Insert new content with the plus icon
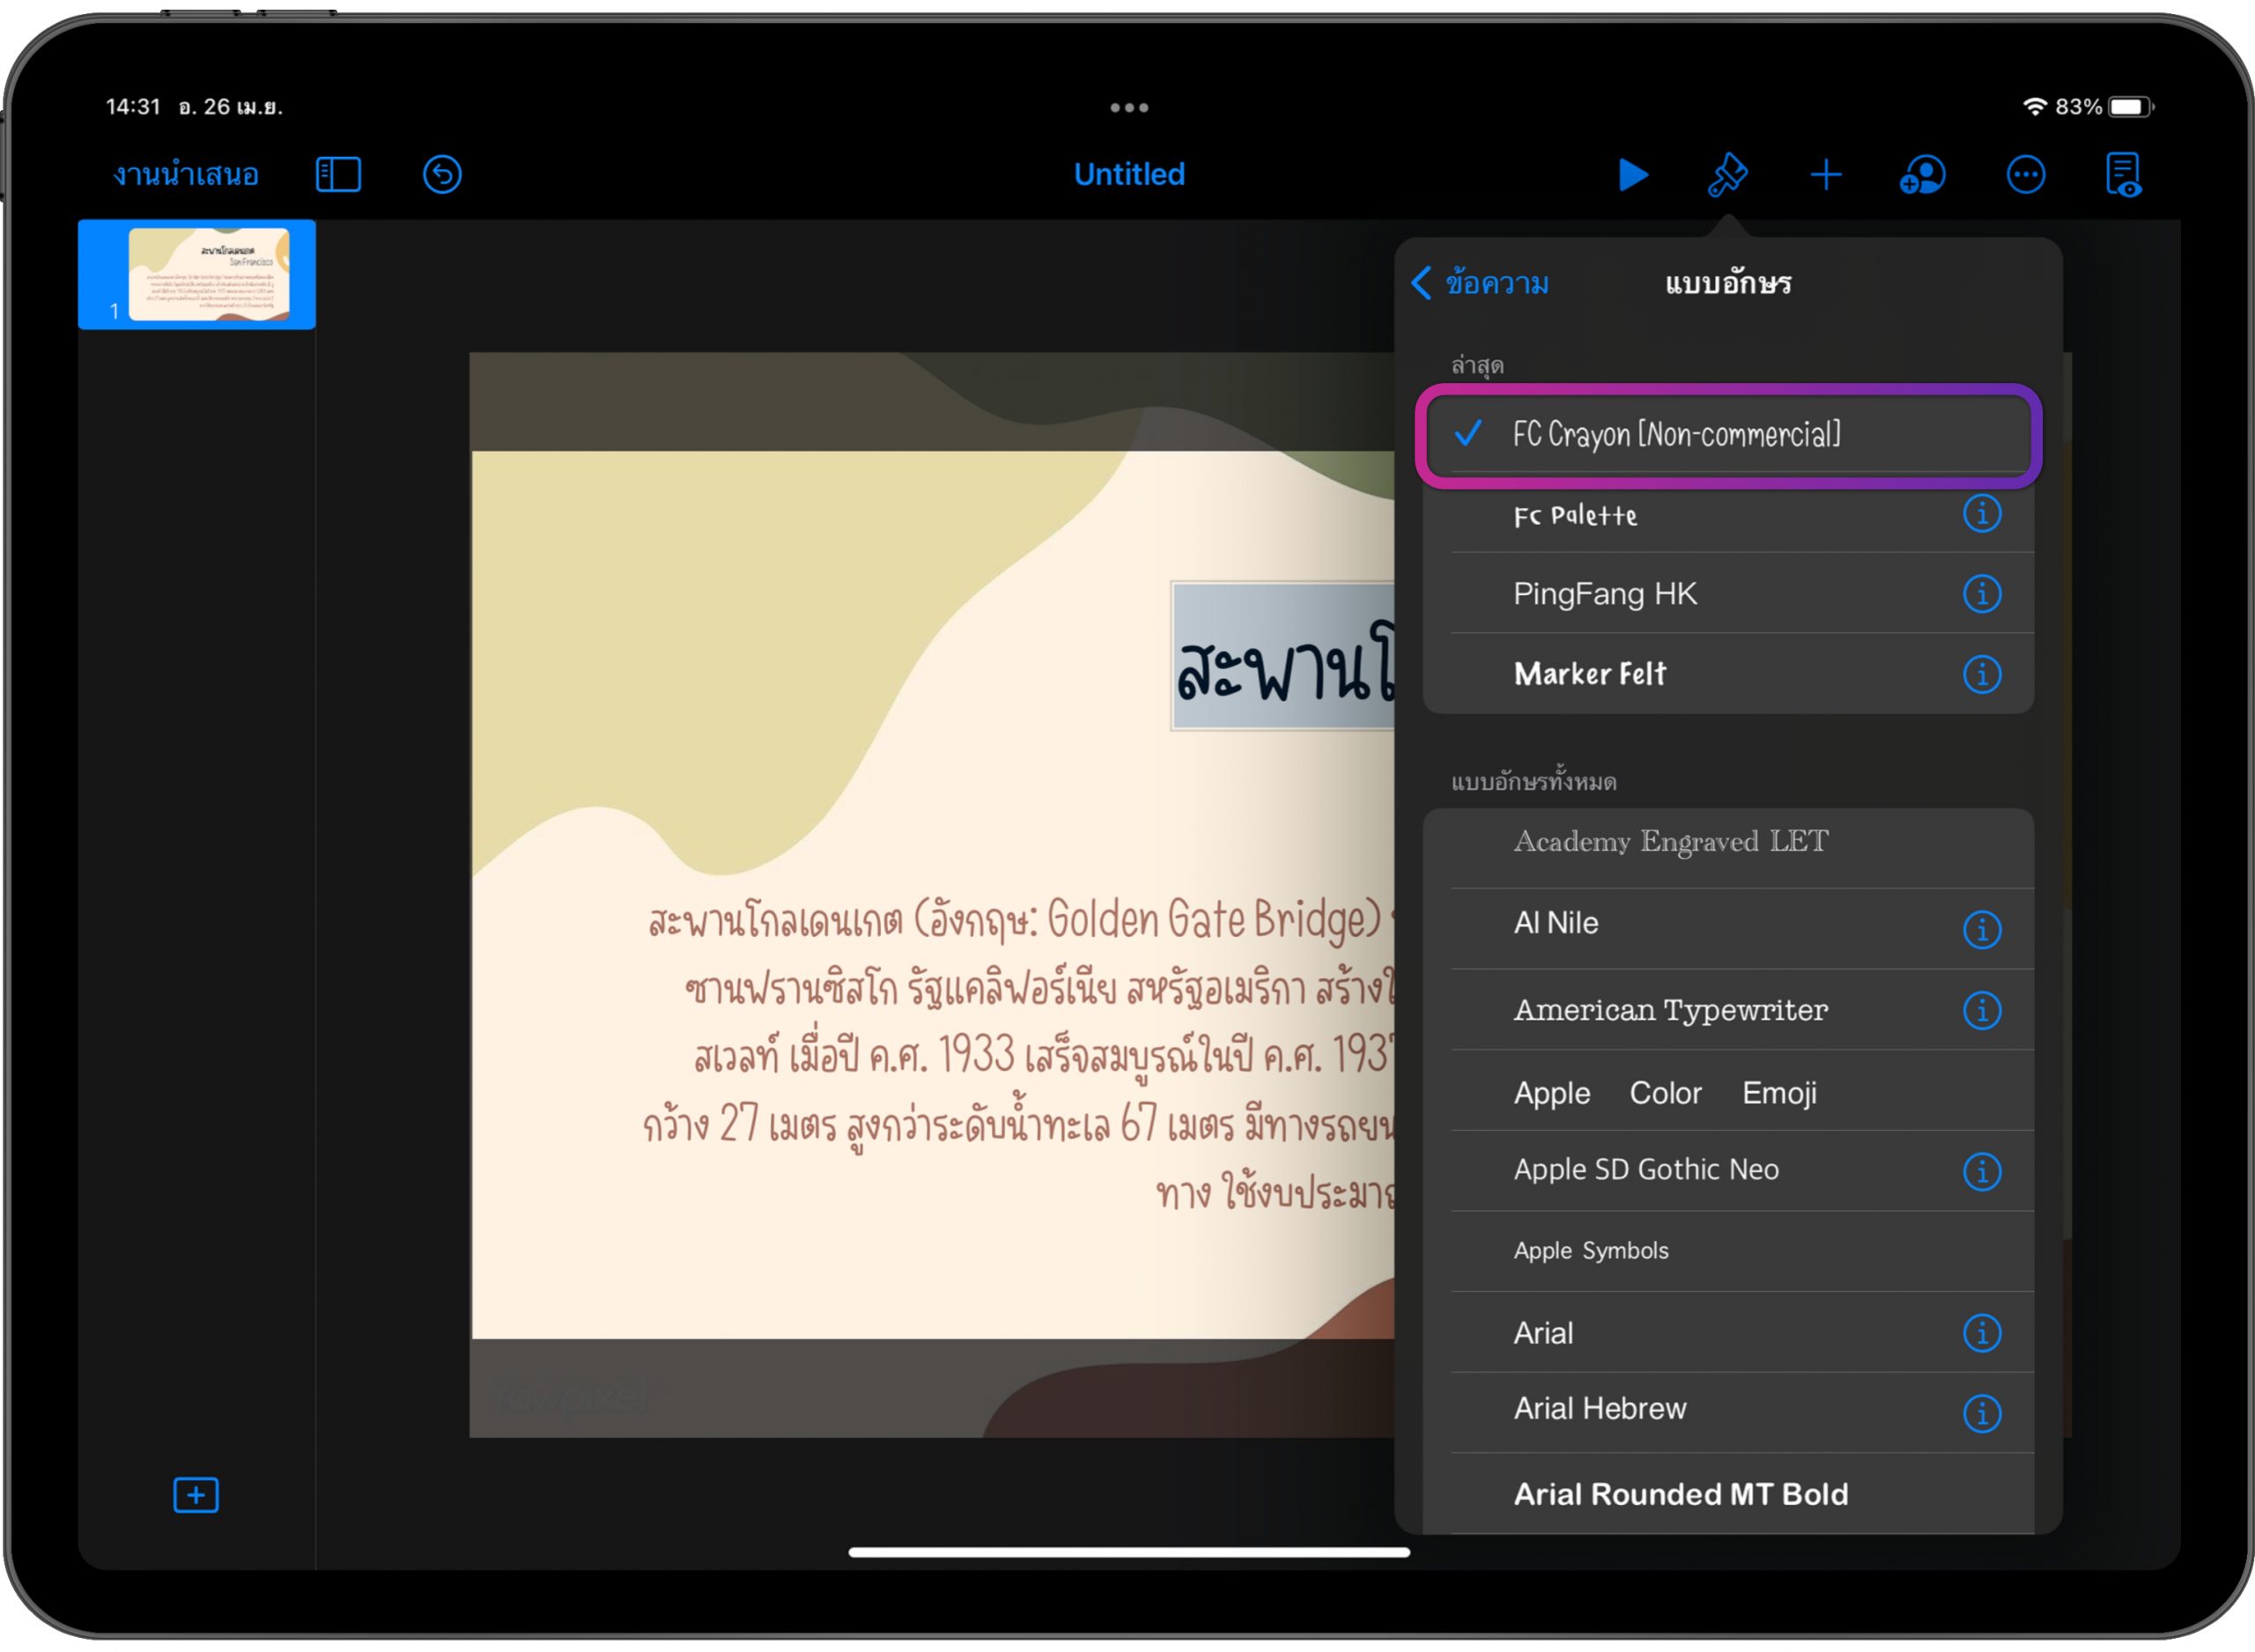 (x=1825, y=175)
